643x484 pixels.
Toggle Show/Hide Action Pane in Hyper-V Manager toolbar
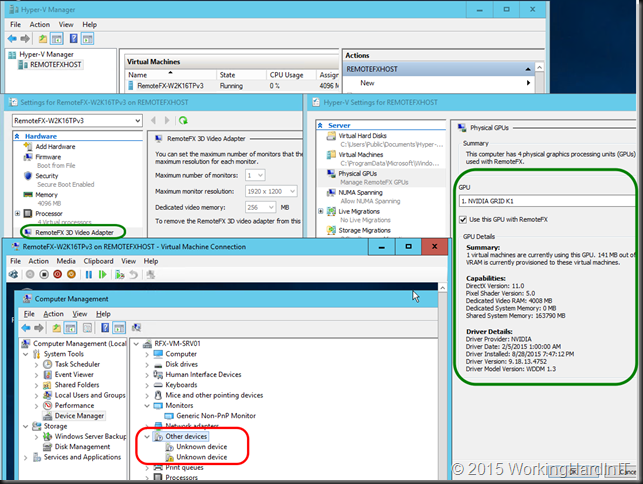pos(87,39)
